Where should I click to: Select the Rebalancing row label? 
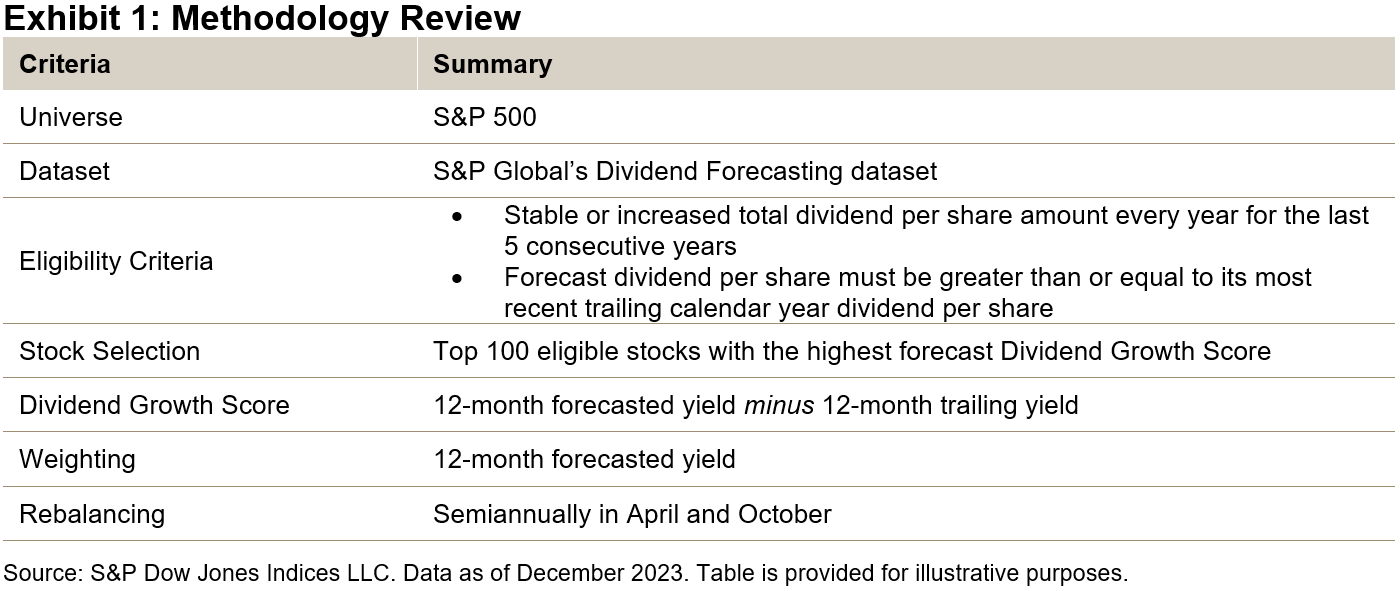point(92,514)
